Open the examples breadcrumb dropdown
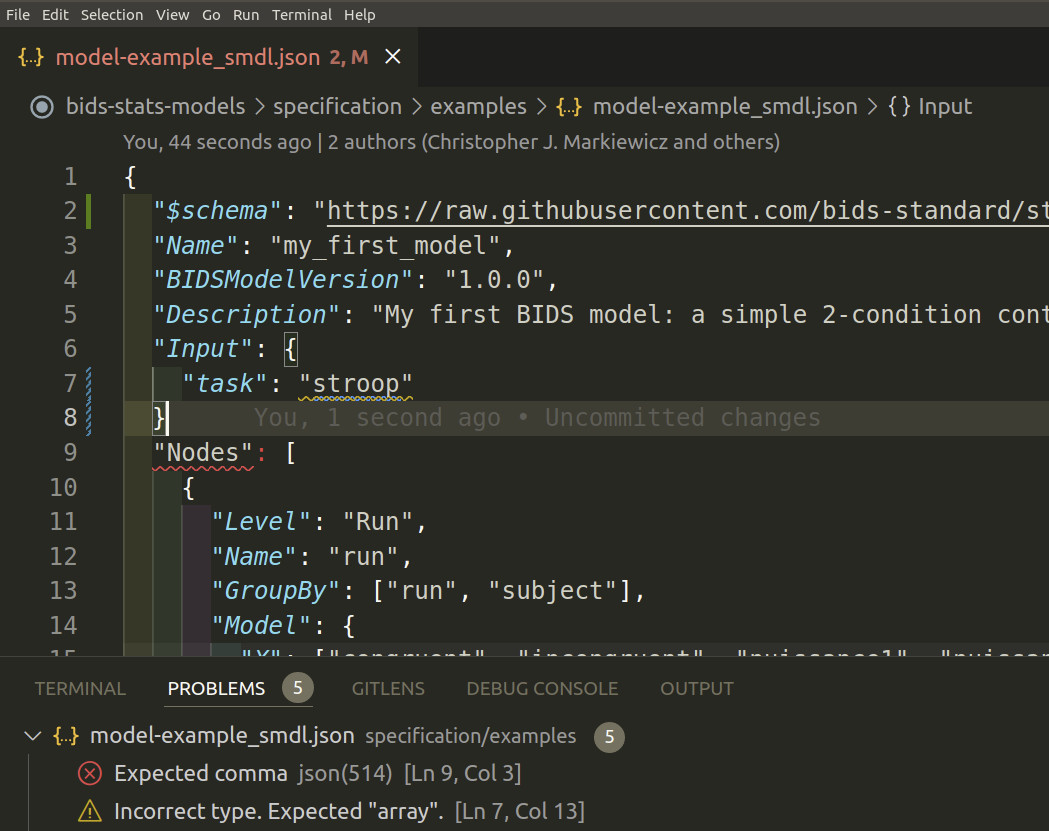 [x=478, y=106]
